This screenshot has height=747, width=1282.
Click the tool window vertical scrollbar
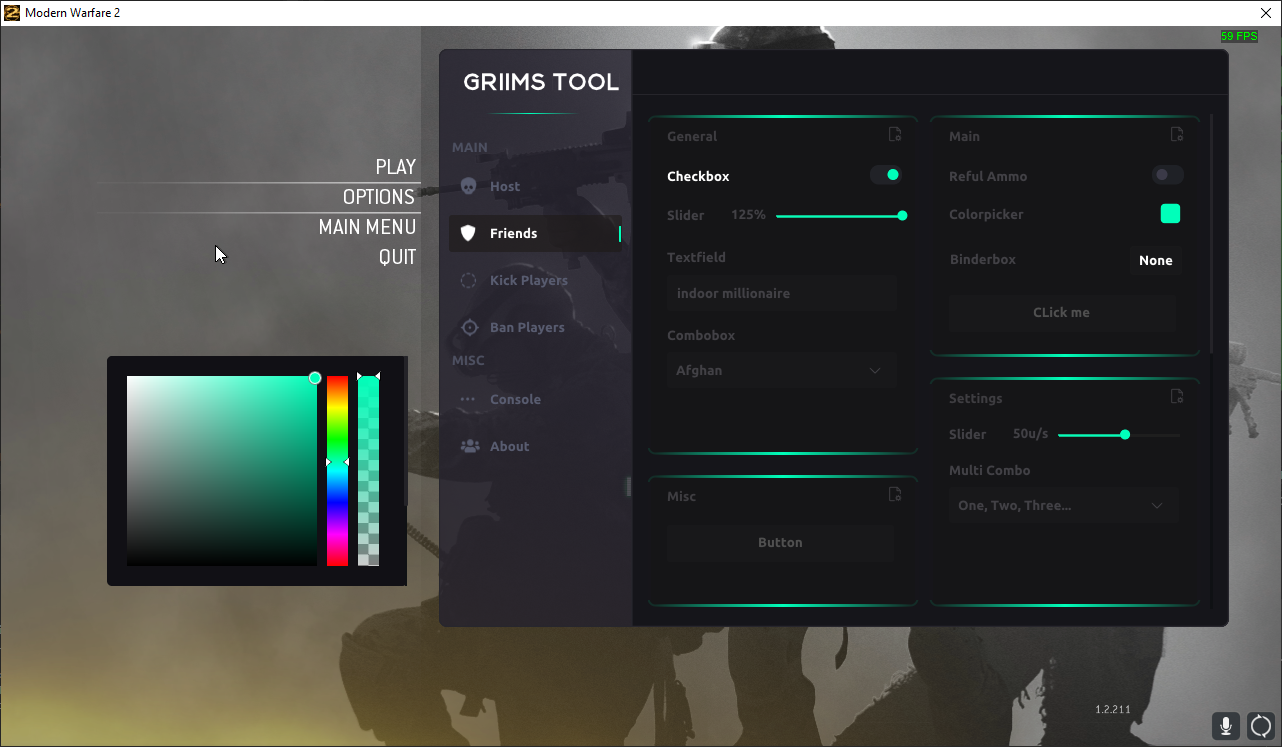coord(1212,235)
